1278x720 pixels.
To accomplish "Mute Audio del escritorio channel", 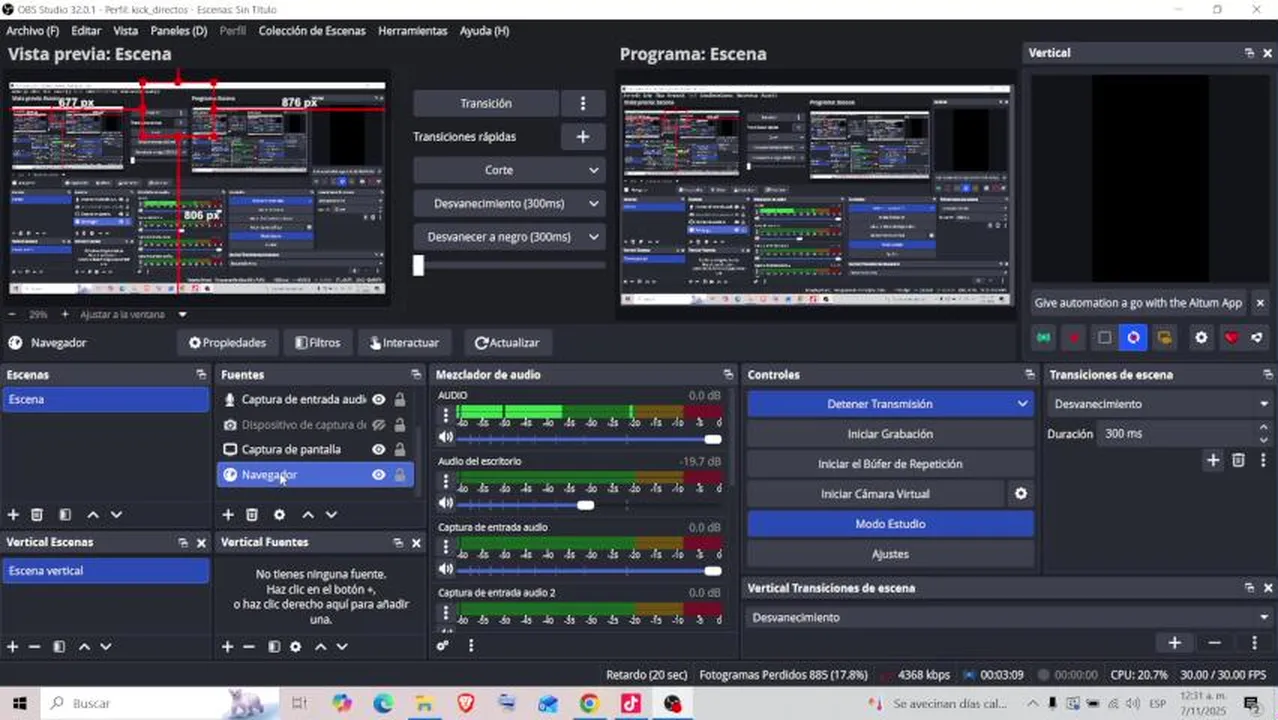I will pyautogui.click(x=446, y=503).
